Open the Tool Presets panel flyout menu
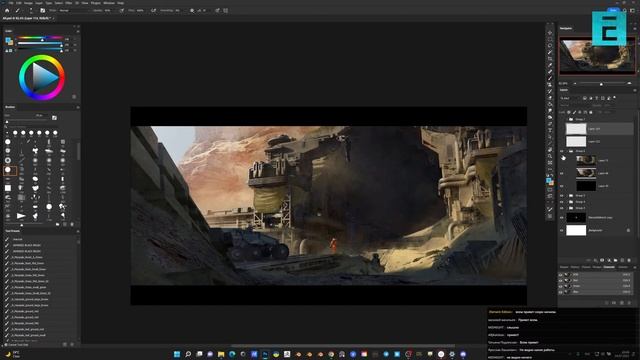640x360 pixels. coord(78,231)
